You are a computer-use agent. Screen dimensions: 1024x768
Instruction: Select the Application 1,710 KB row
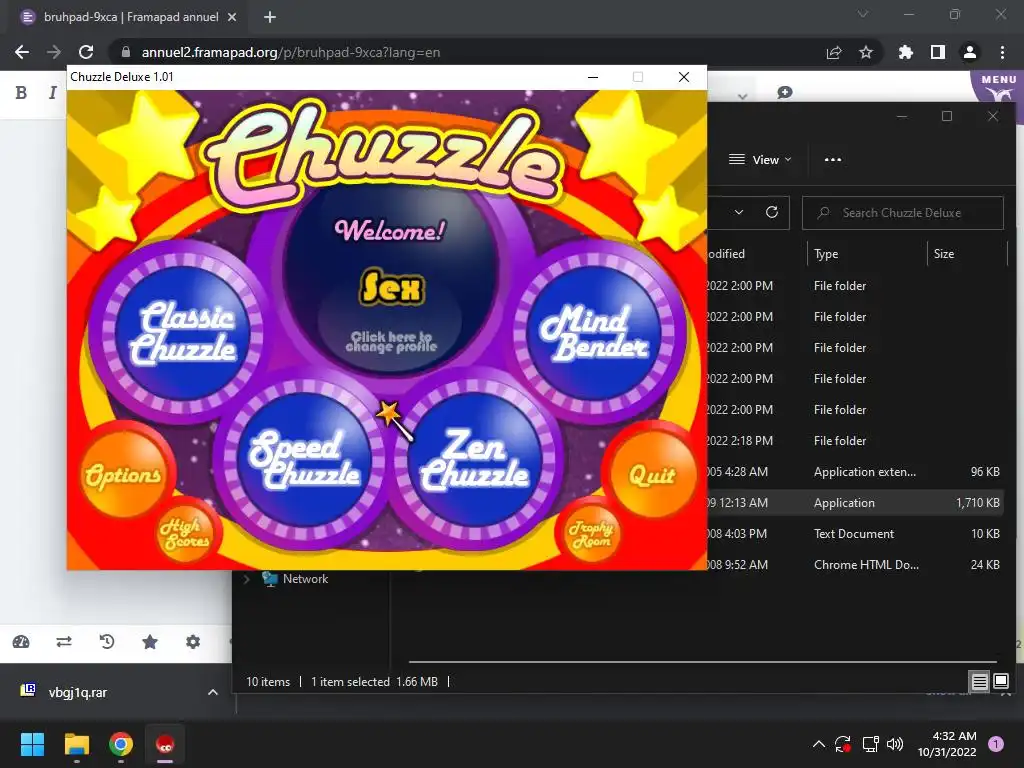854,503
